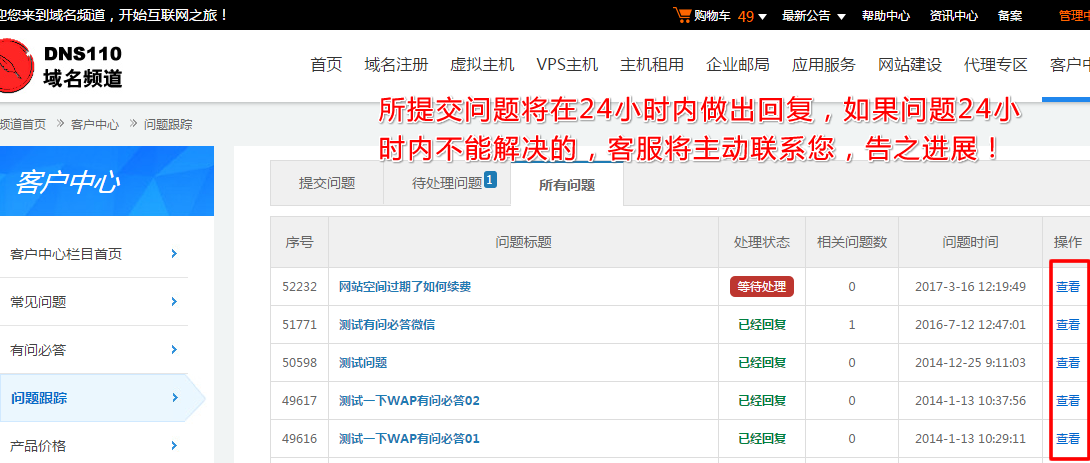Click the pending issues count badge

(490, 180)
